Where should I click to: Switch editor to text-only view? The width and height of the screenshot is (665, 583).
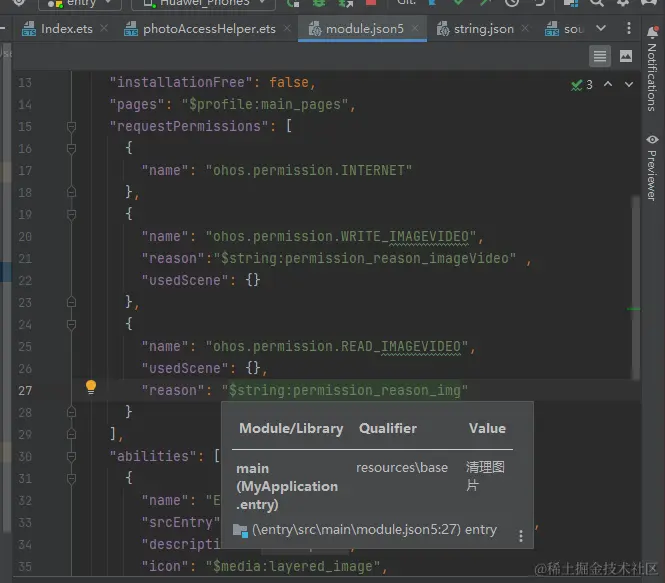click(600, 56)
